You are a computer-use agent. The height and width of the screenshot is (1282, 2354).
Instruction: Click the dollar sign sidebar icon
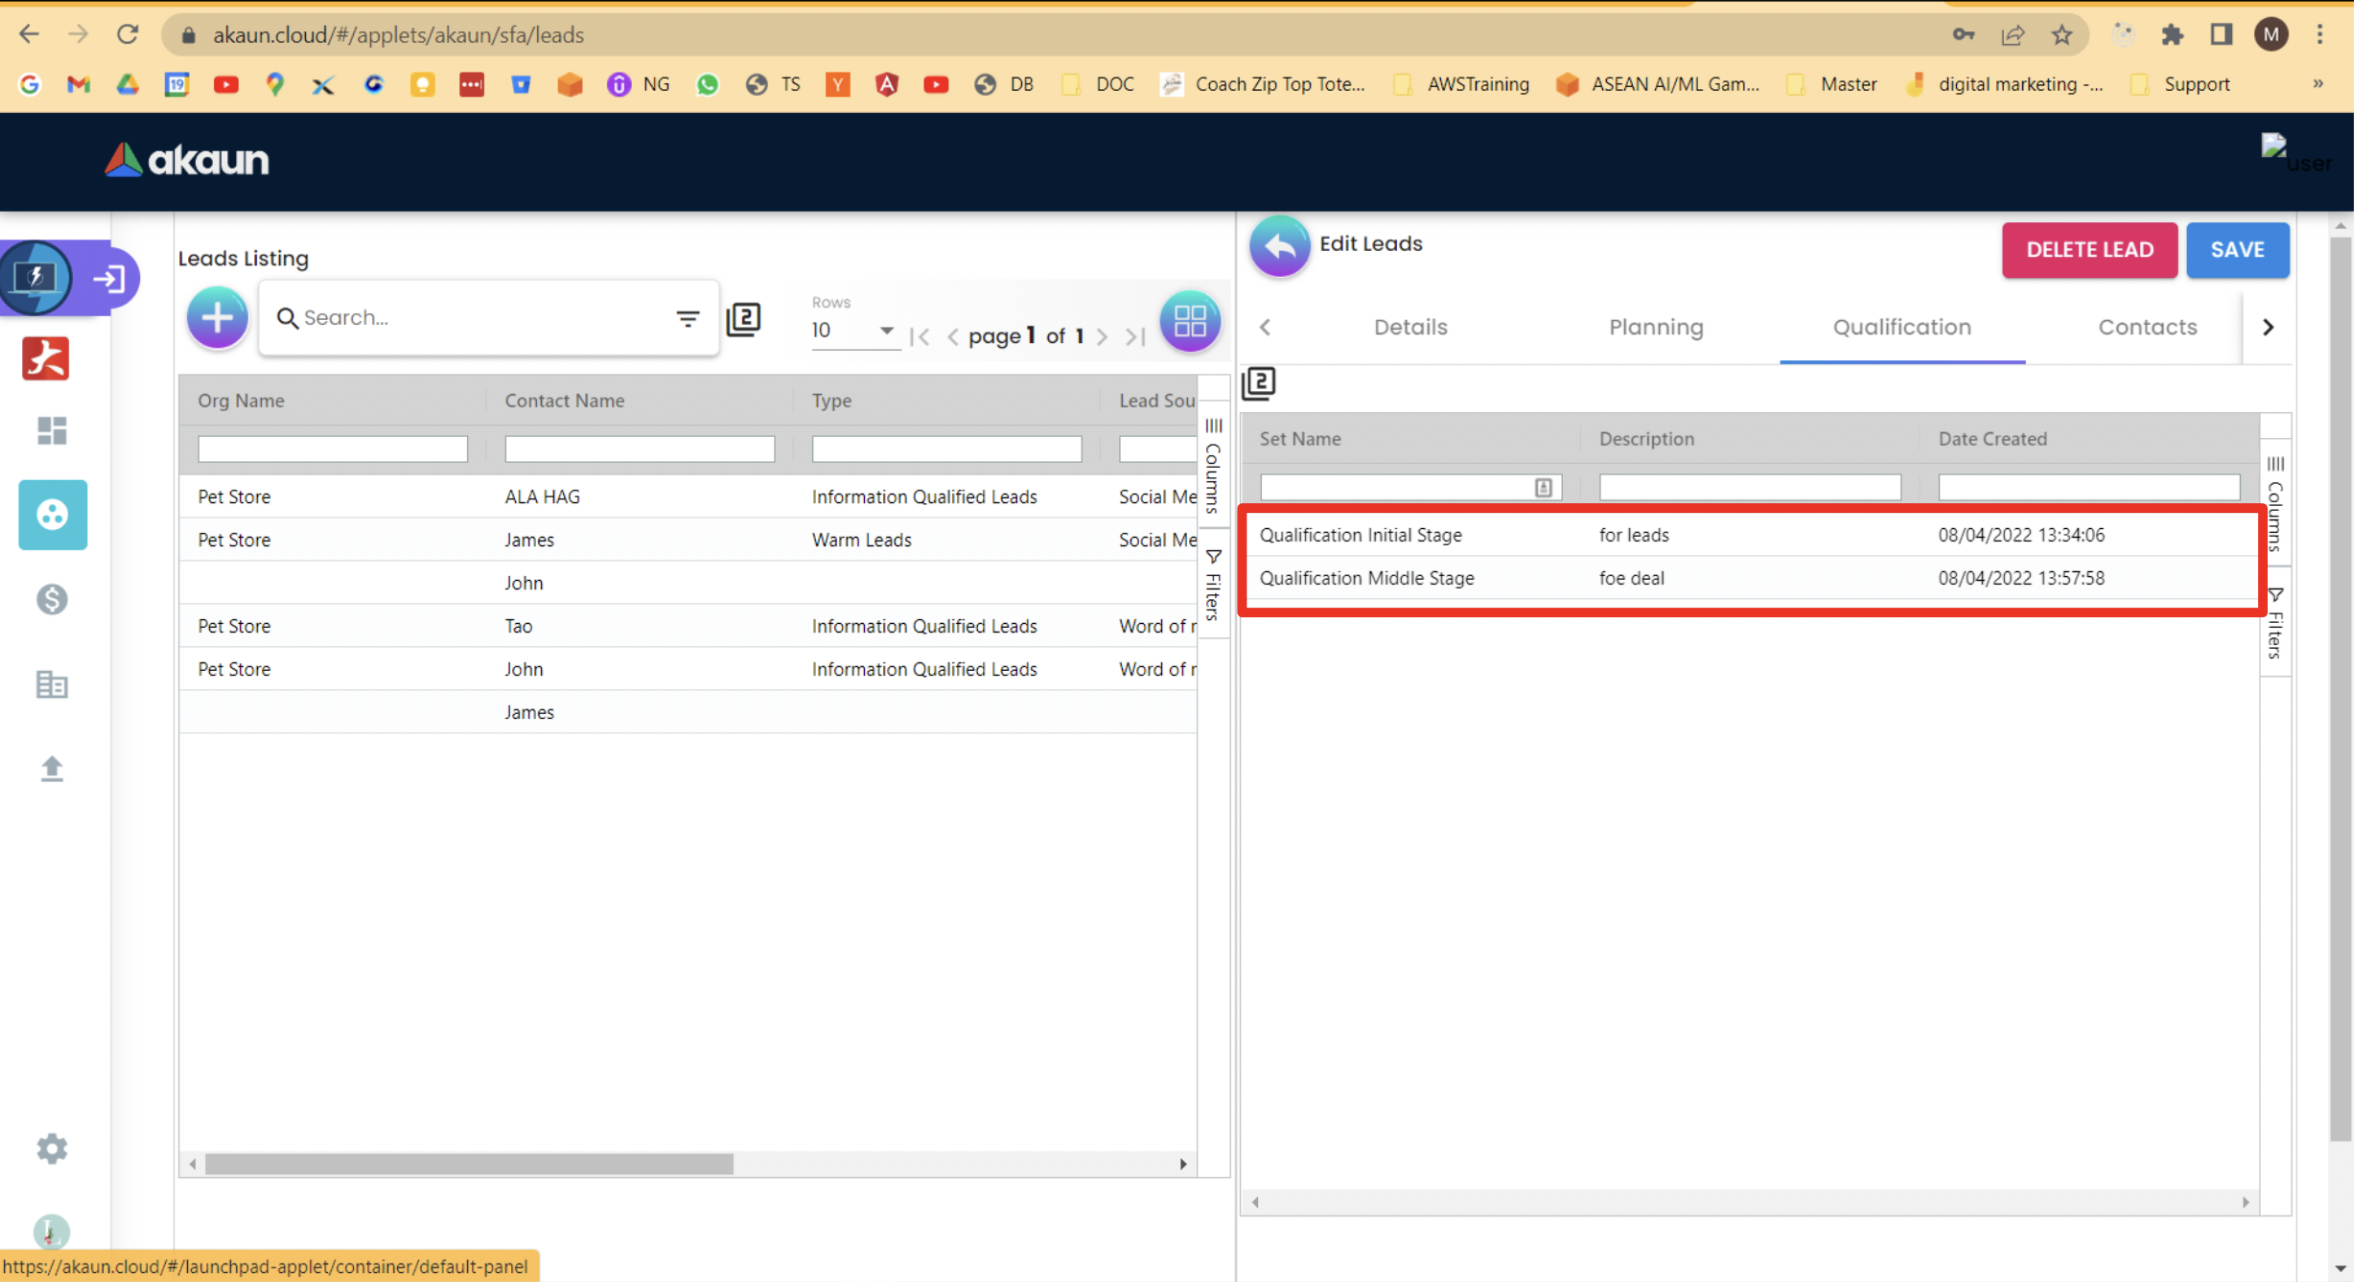point(51,599)
